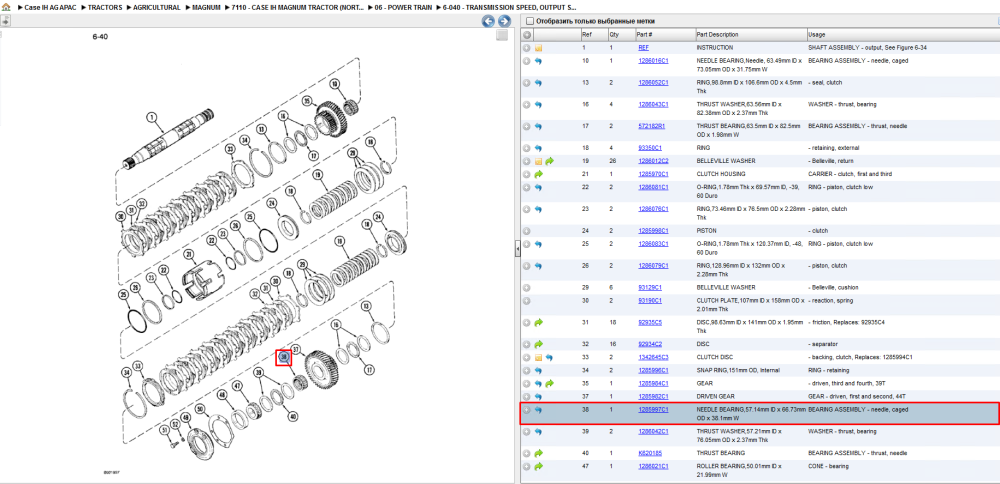Open the TRACTORS breadcrumb

tap(105, 7)
